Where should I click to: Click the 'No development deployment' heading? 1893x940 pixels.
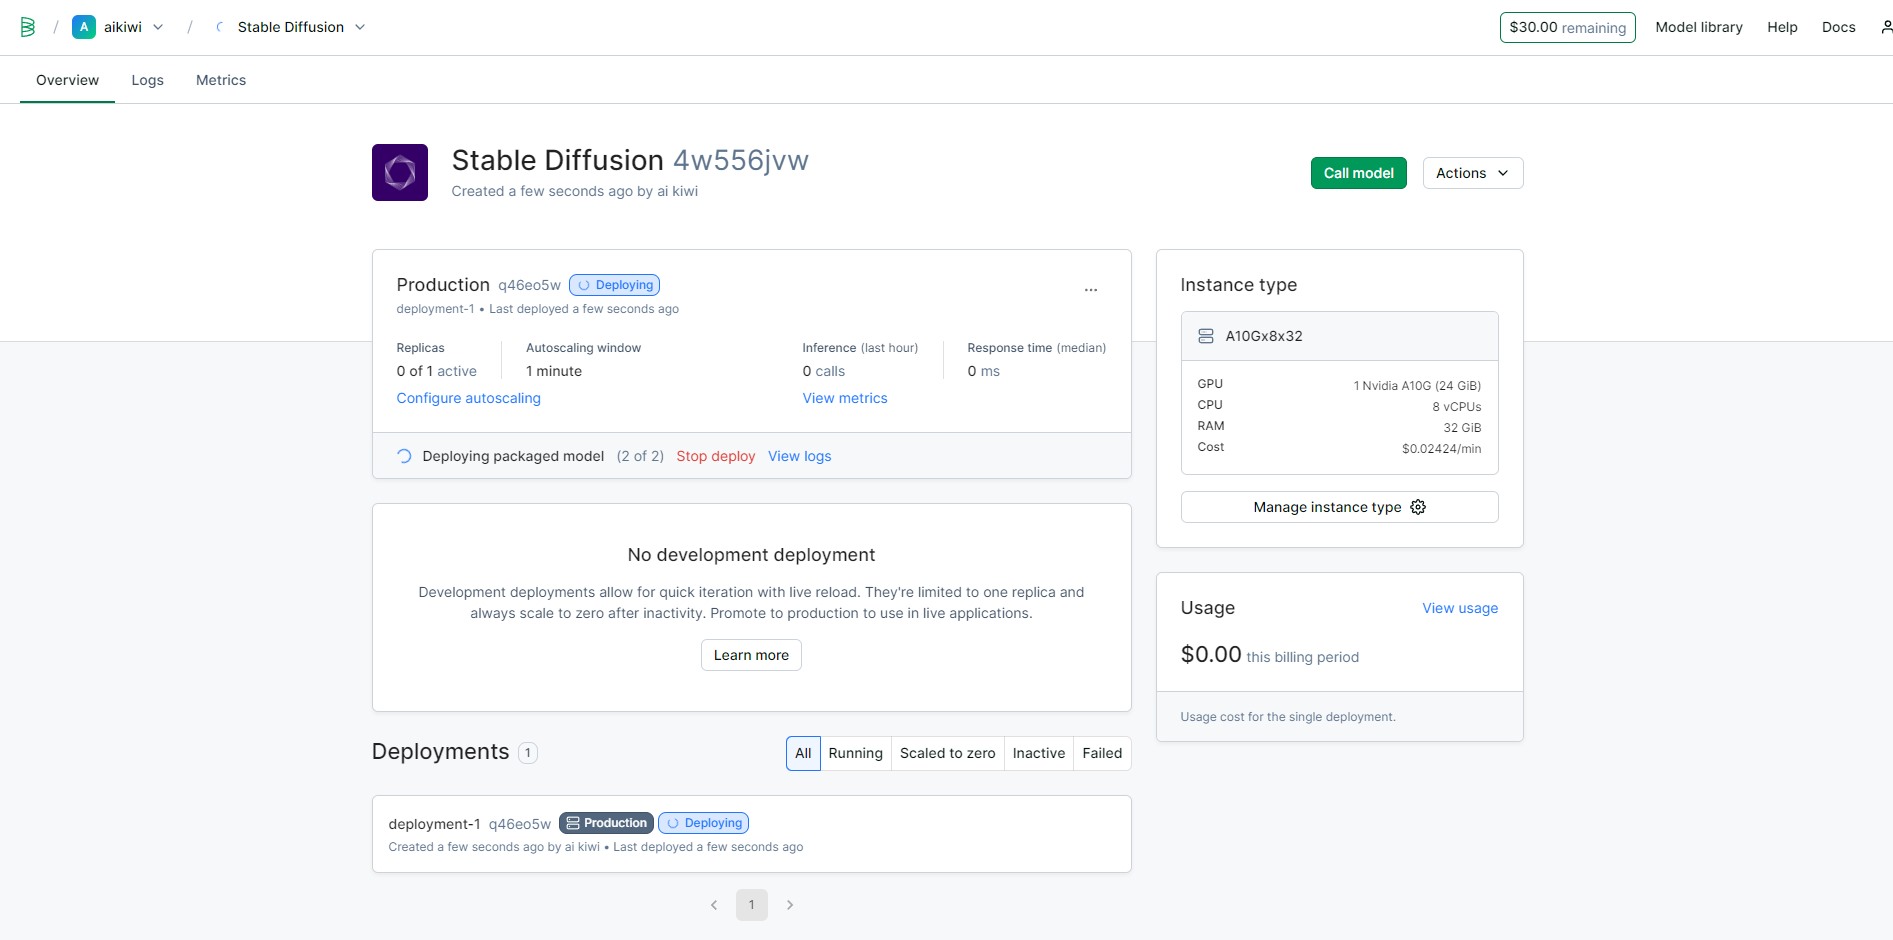752,555
